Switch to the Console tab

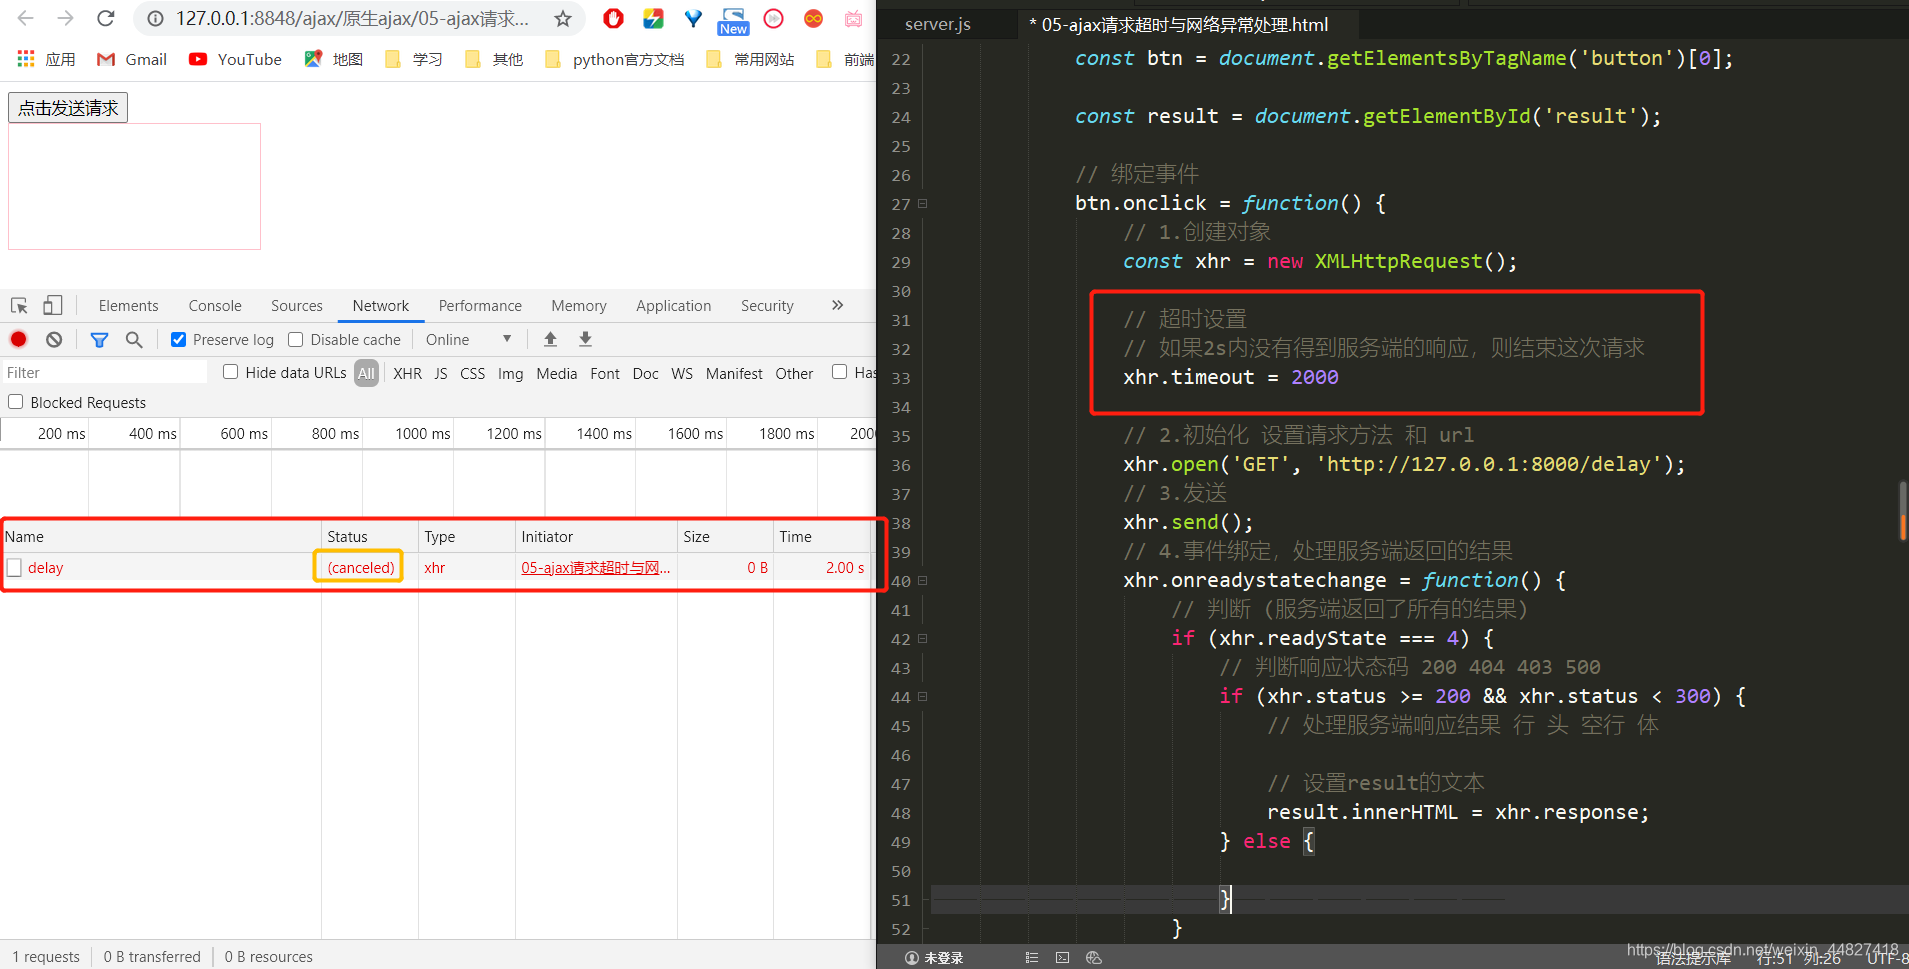215,305
